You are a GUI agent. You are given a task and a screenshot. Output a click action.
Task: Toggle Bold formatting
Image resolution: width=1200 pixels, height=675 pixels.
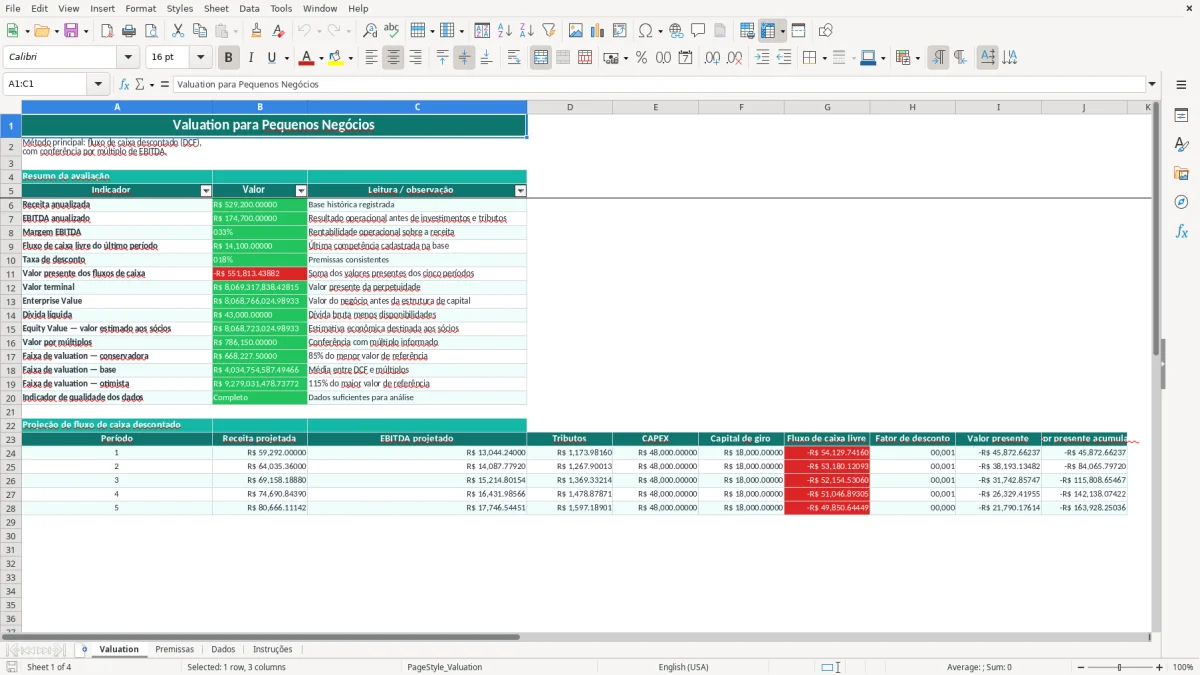click(229, 58)
